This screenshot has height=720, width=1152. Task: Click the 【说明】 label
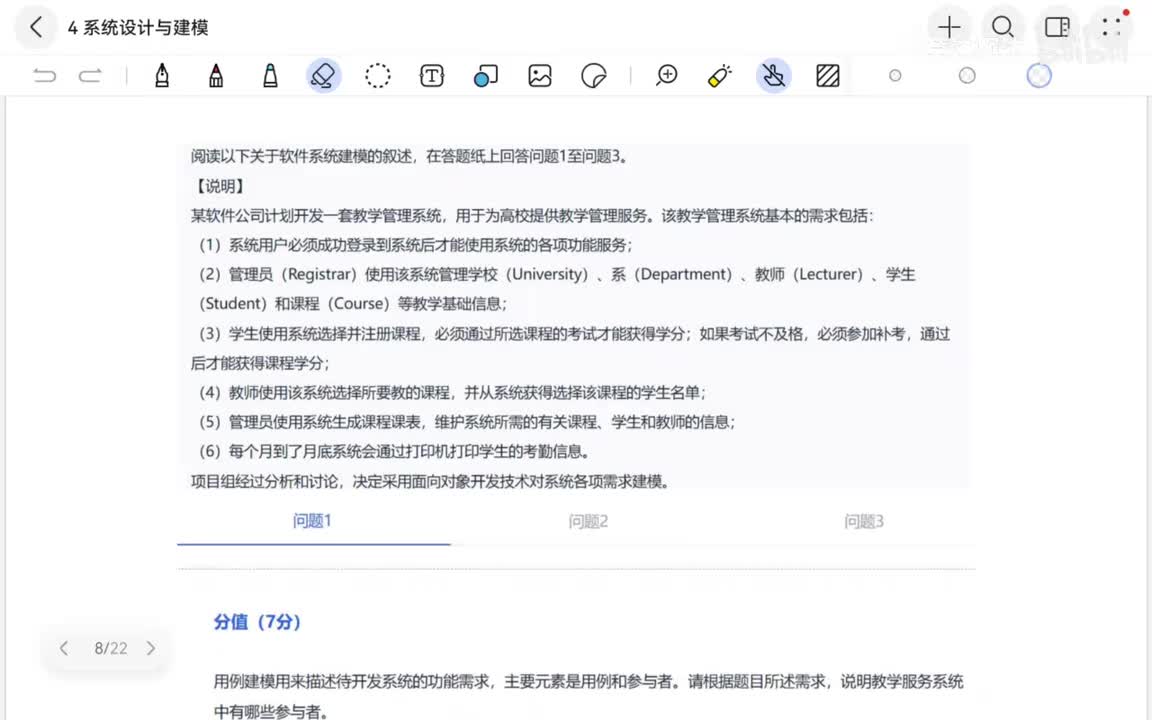[219, 186]
